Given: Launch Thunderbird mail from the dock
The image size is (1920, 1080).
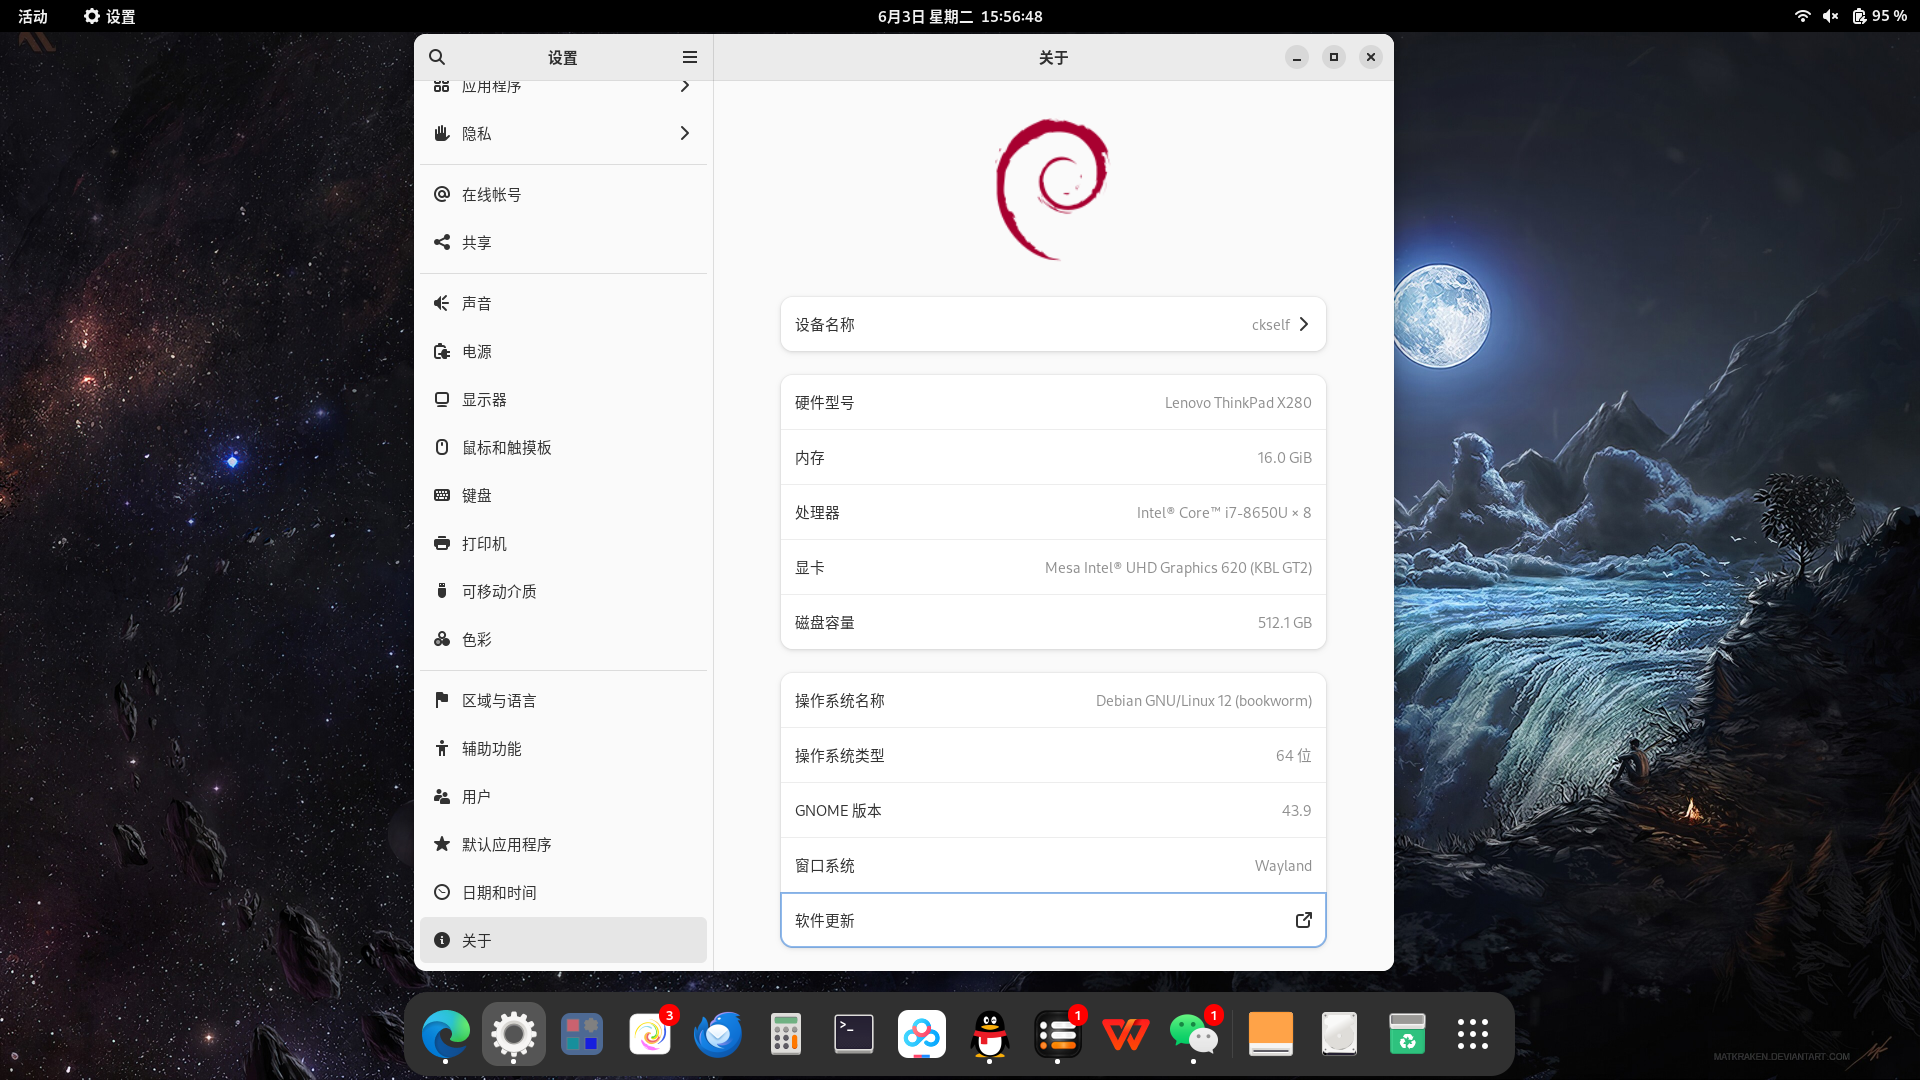Looking at the screenshot, I should [x=718, y=1034].
